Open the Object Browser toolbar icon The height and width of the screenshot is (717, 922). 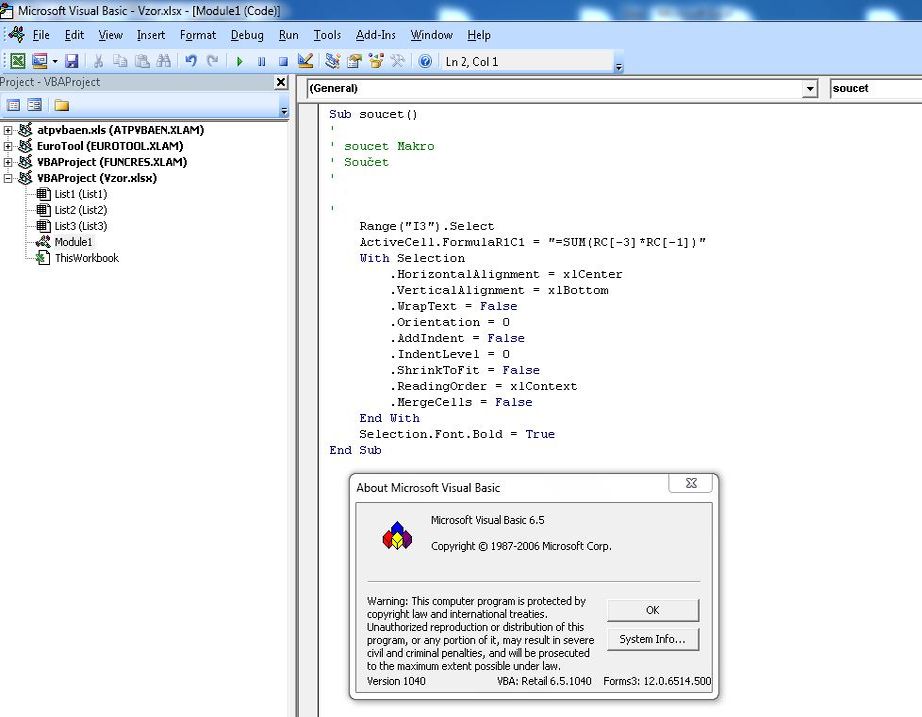pos(376,61)
